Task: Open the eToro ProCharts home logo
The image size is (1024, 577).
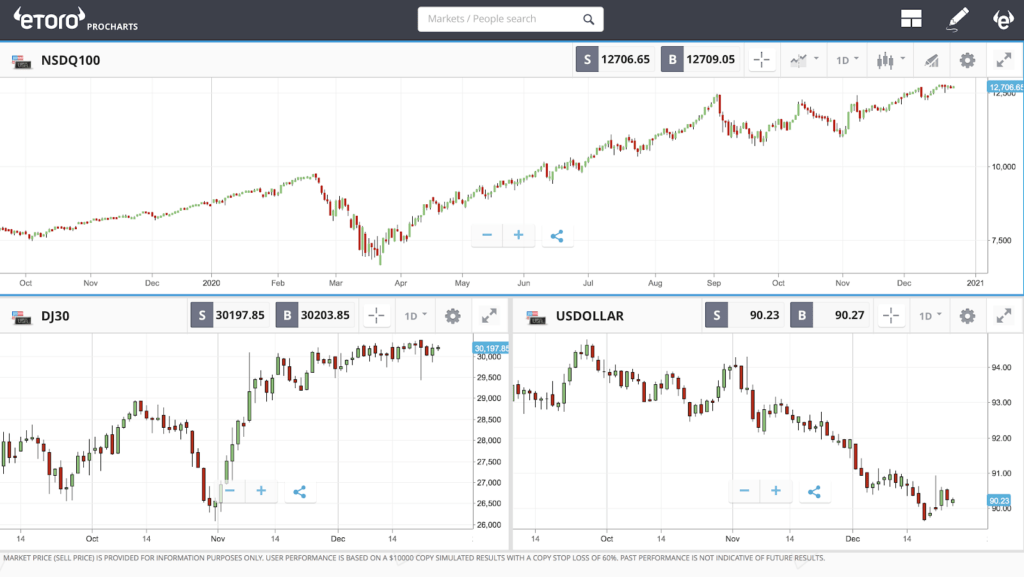Action: [75, 19]
